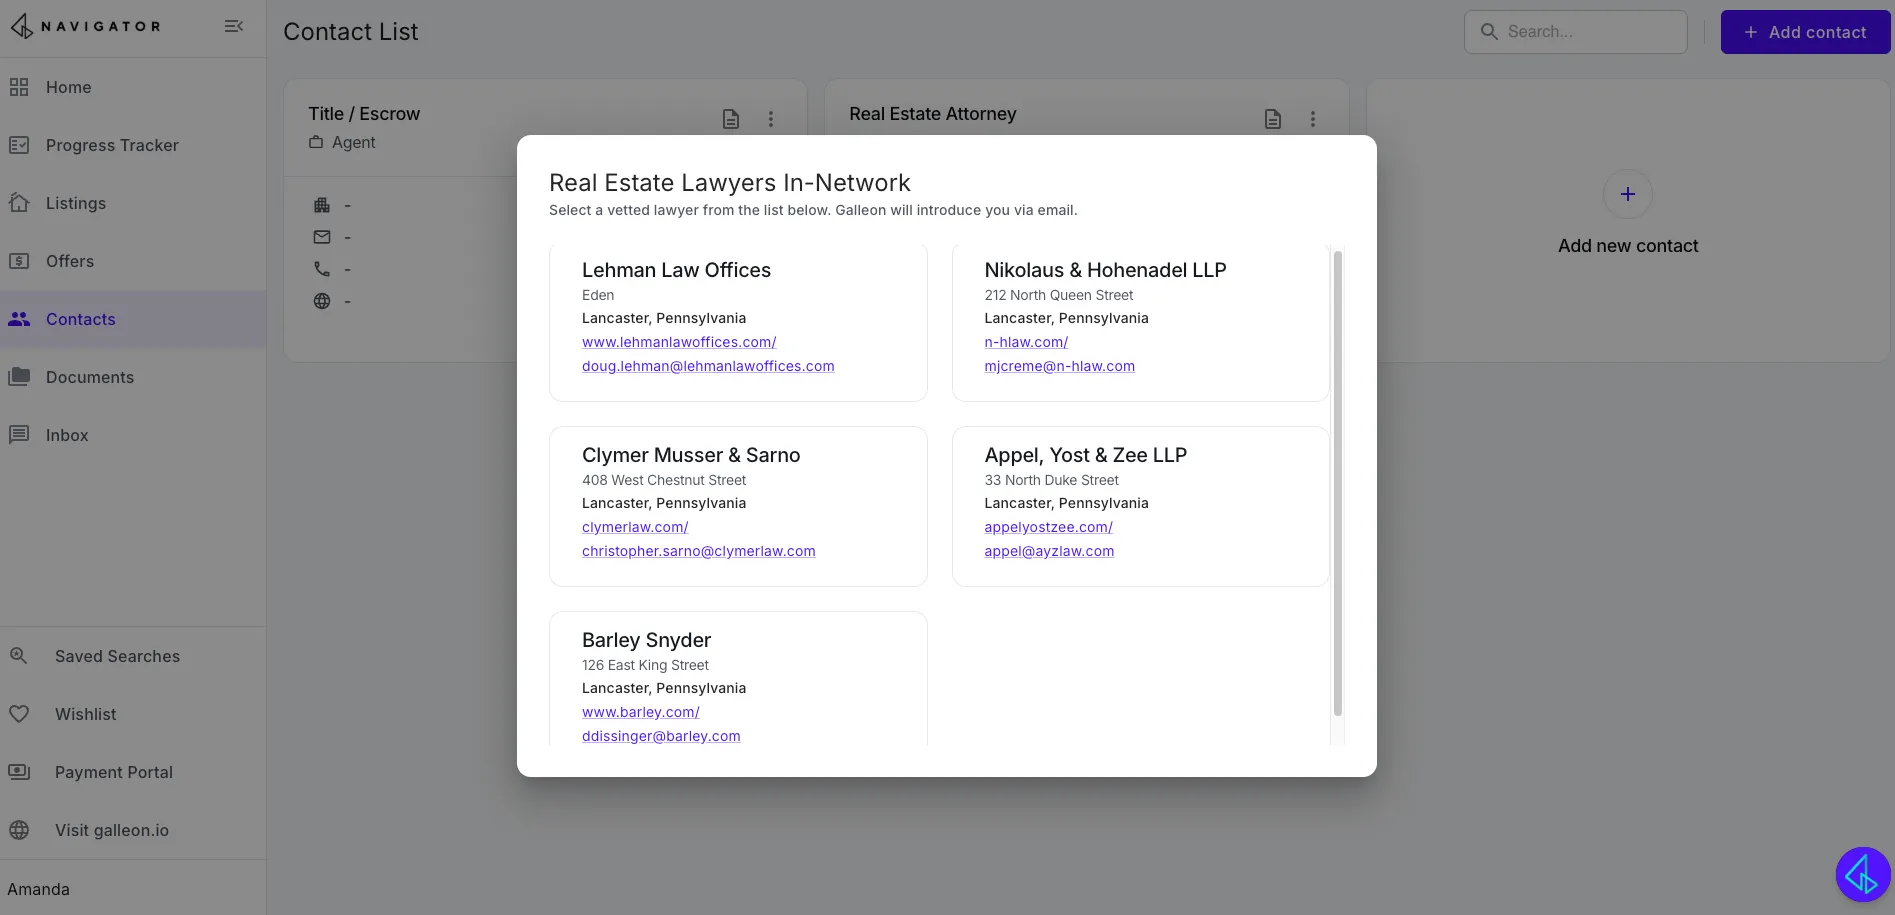1895x915 pixels.
Task: Collapse the sidebar menu icon
Action: click(x=234, y=26)
